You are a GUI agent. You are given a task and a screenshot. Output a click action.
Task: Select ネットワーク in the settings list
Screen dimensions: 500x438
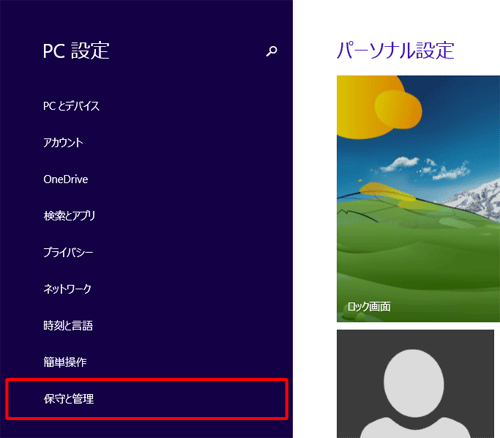67,289
